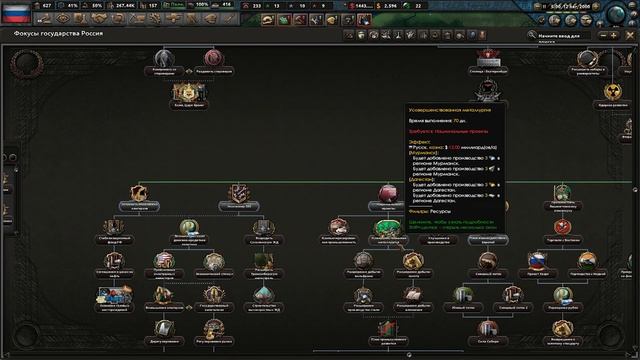The width and height of the screenshot is (640, 360).
Task: Select the Южный поток focus icon
Action: click(x=463, y=295)
